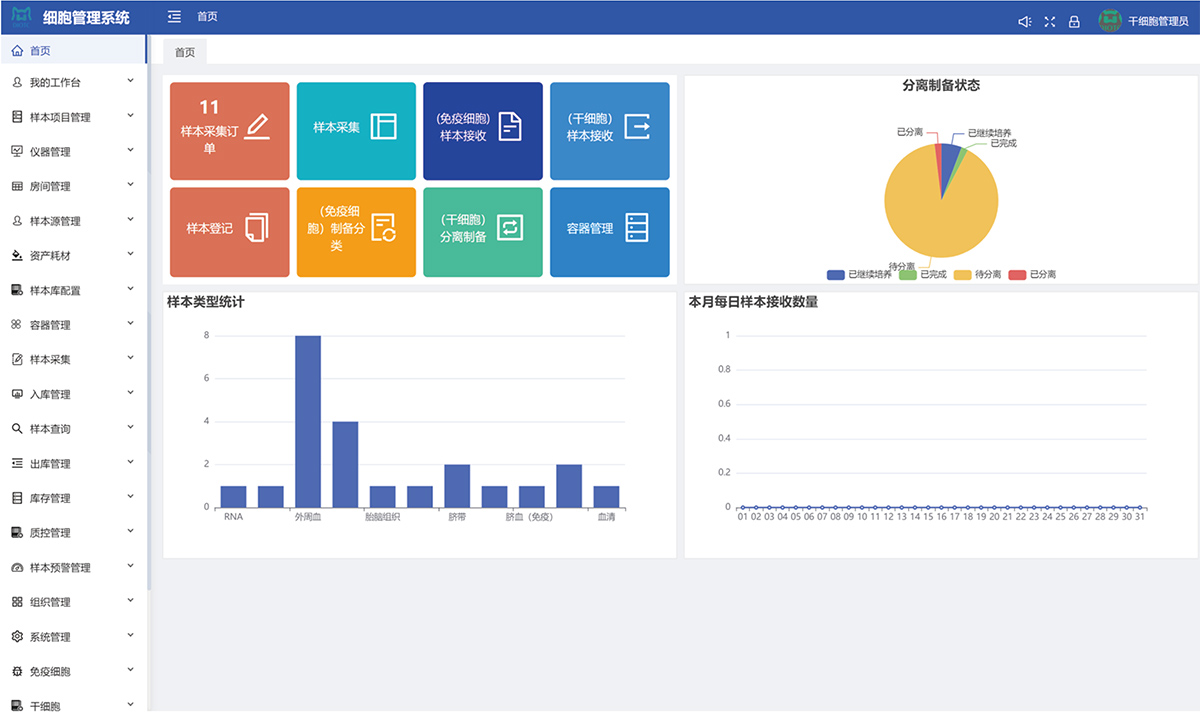Click the tallest 外周血 bar in chart
Viewport: 1200px width, 714px height.
point(307,420)
